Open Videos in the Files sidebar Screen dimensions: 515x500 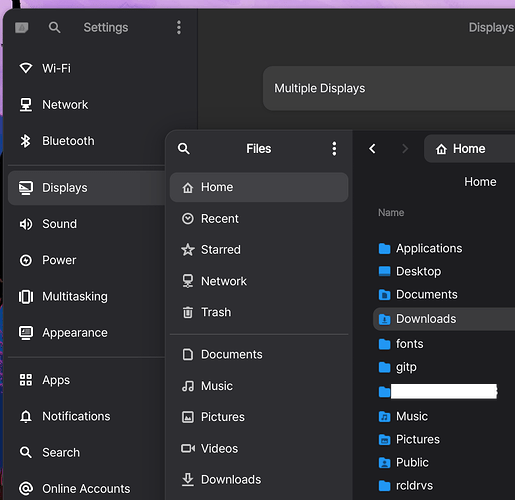(x=259, y=448)
